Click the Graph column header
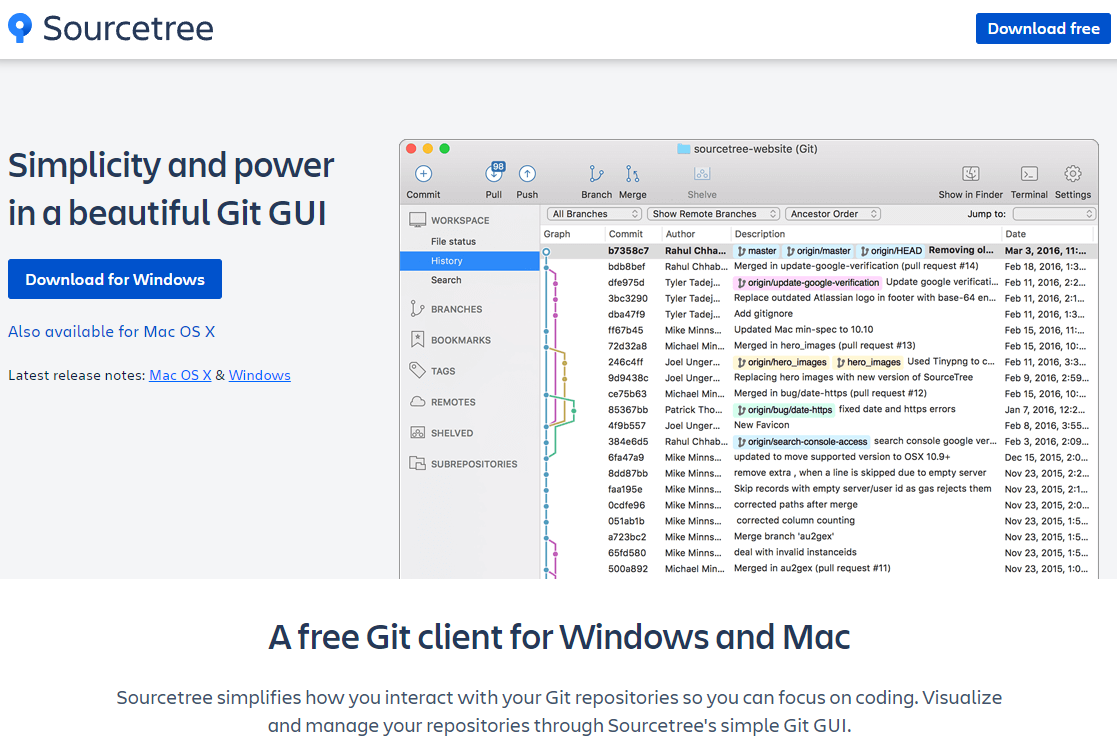Image resolution: width=1117 pixels, height=750 pixels. [557, 234]
